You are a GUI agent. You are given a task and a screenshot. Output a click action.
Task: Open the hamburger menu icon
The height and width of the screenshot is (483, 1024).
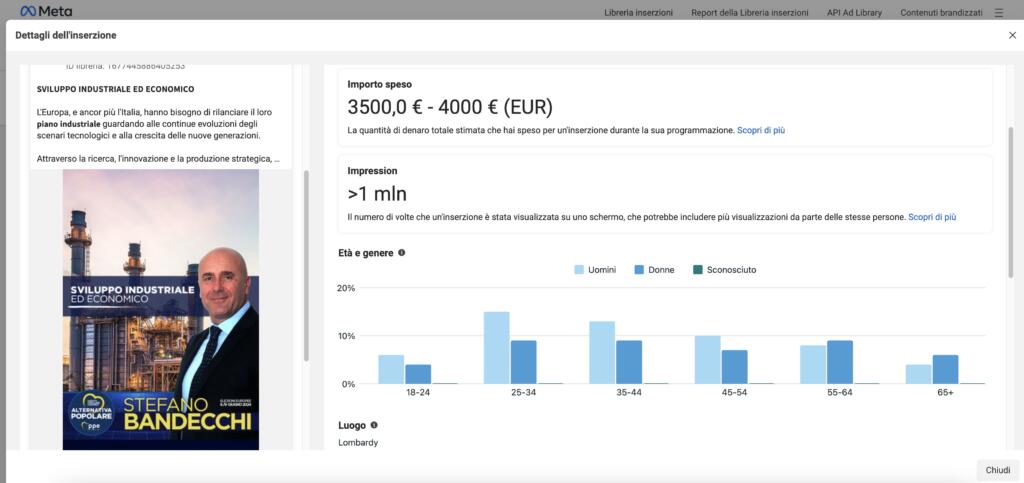coord(999,13)
